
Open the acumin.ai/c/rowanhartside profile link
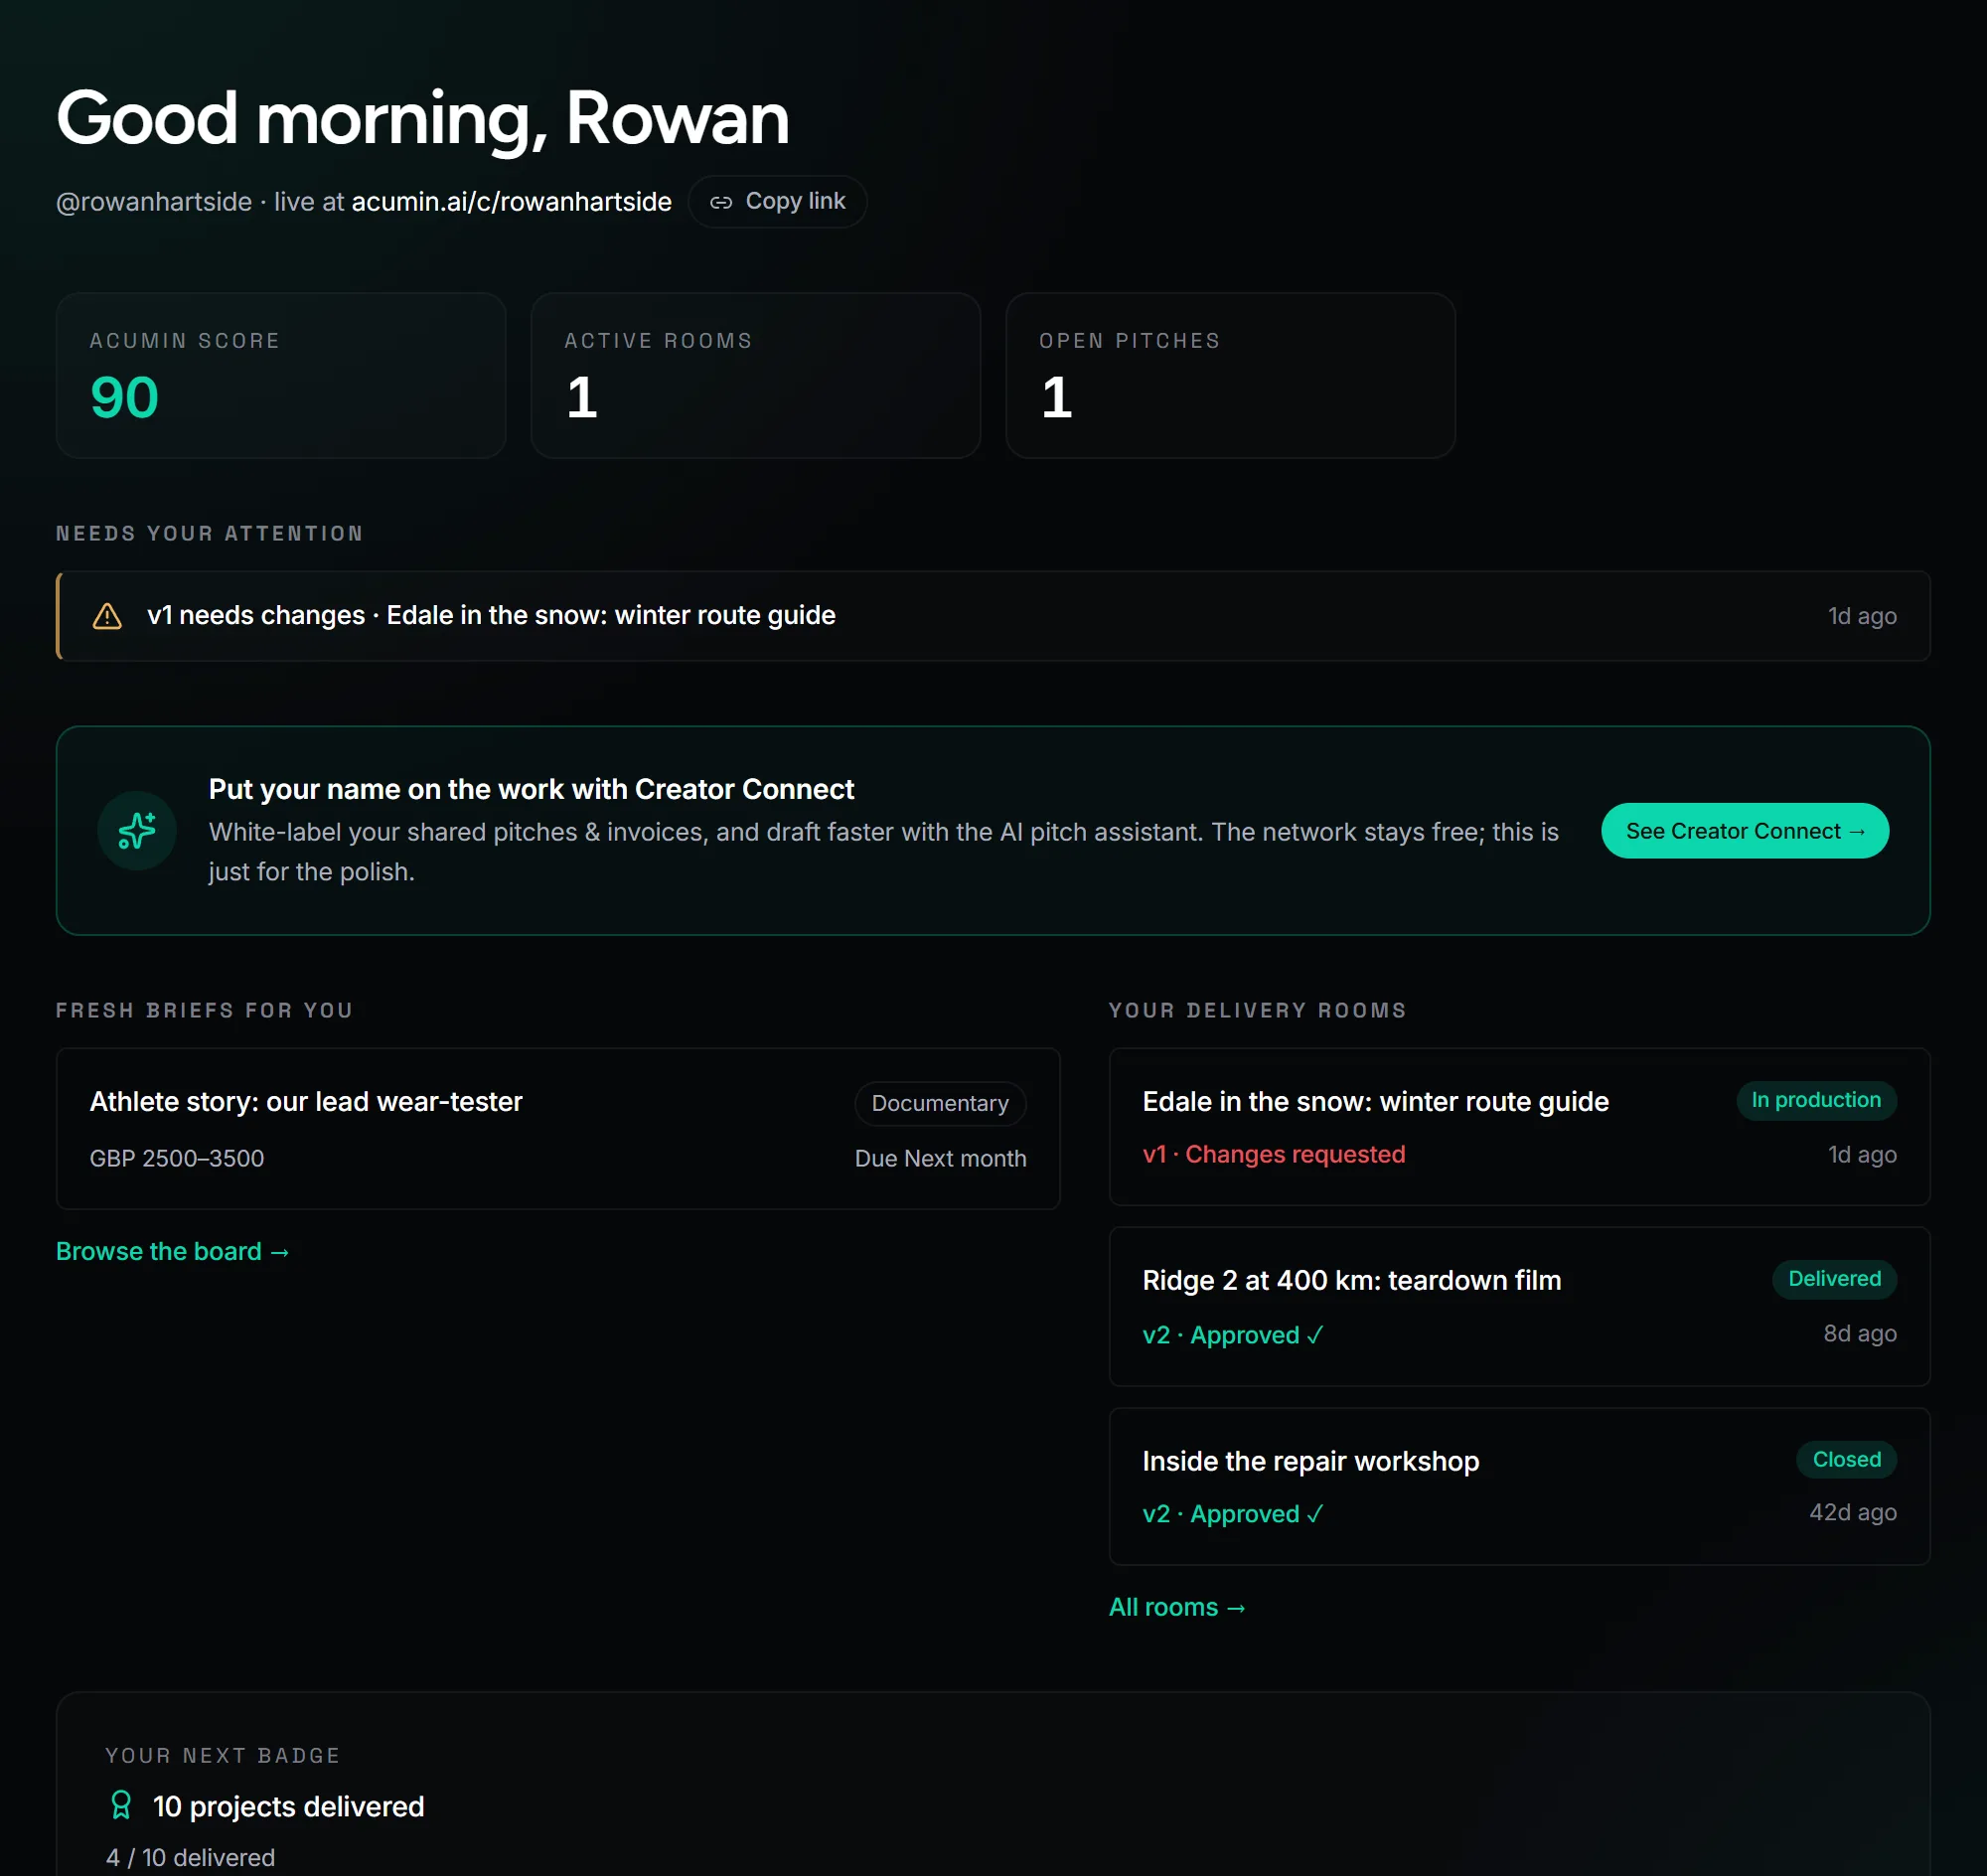pyautogui.click(x=511, y=202)
